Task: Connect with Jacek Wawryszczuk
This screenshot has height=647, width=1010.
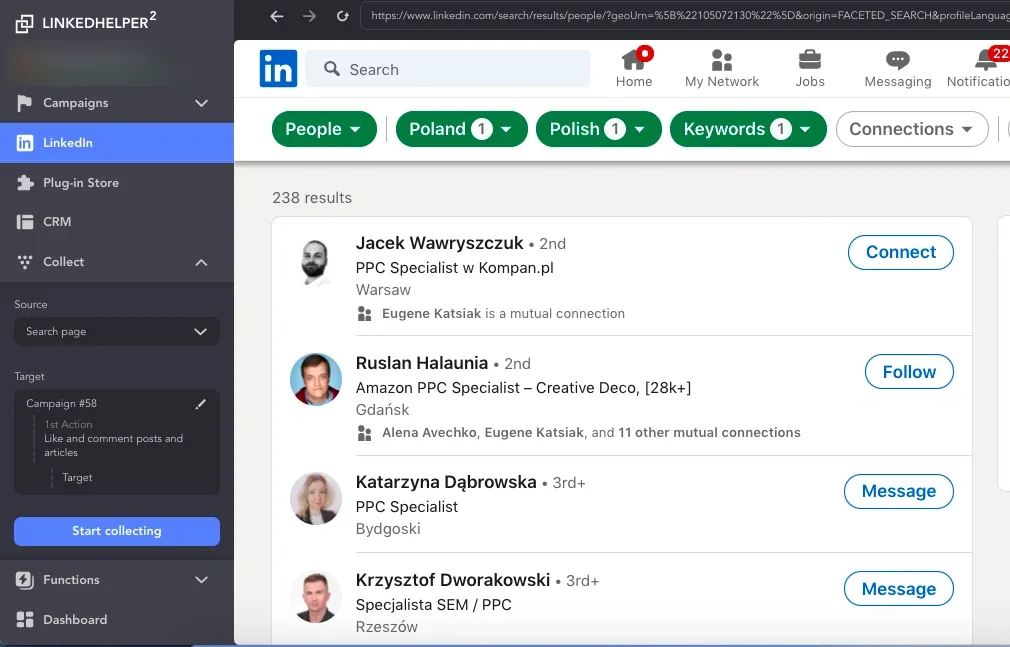Action: click(x=900, y=253)
